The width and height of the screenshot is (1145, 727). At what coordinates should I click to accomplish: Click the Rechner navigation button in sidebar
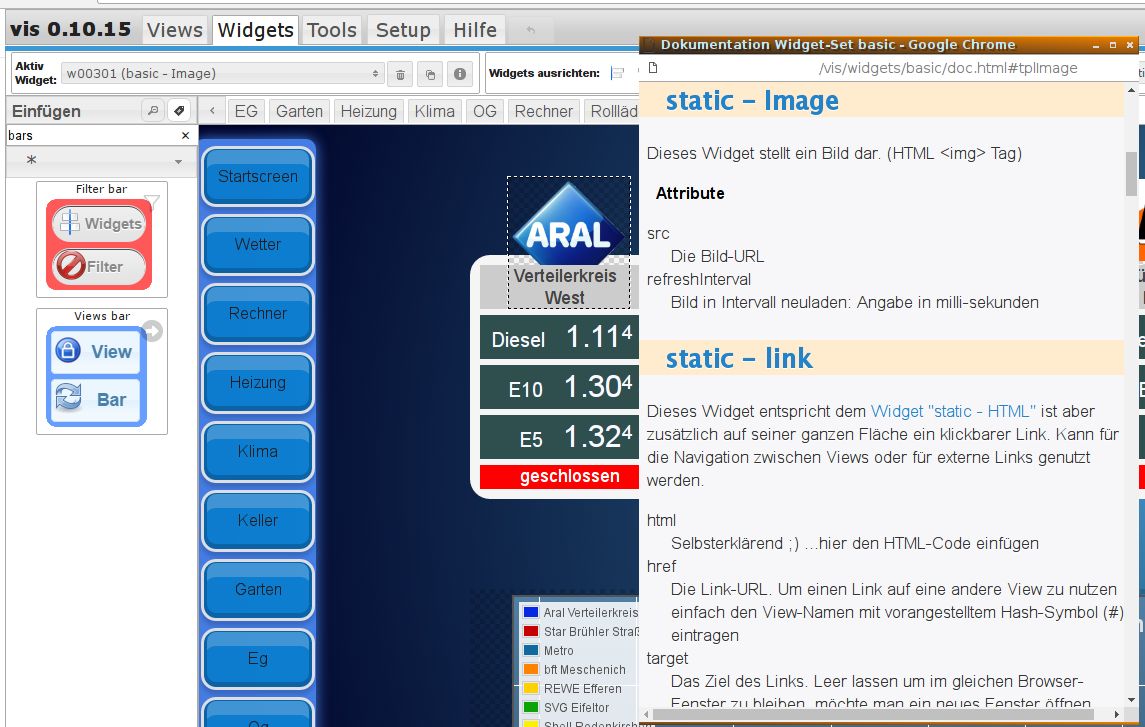pos(258,313)
